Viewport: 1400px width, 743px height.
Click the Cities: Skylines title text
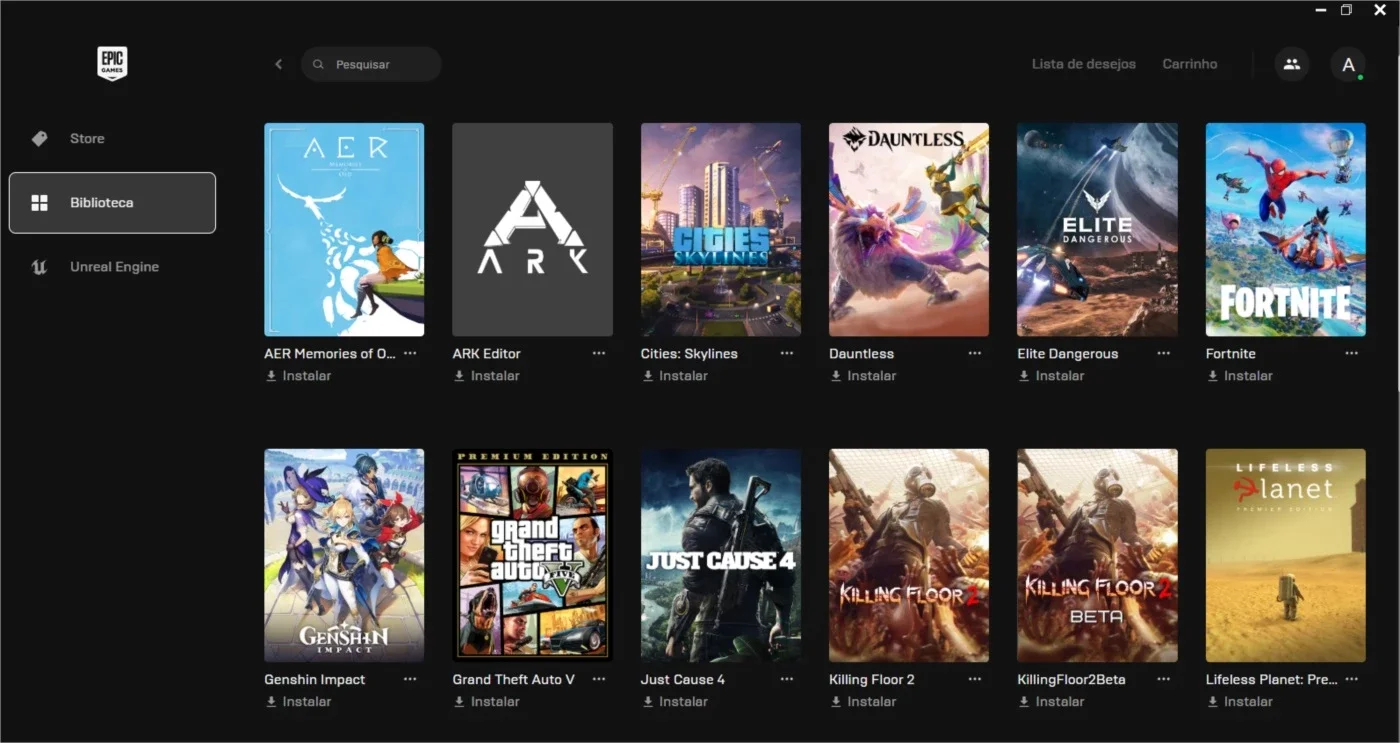(x=689, y=353)
